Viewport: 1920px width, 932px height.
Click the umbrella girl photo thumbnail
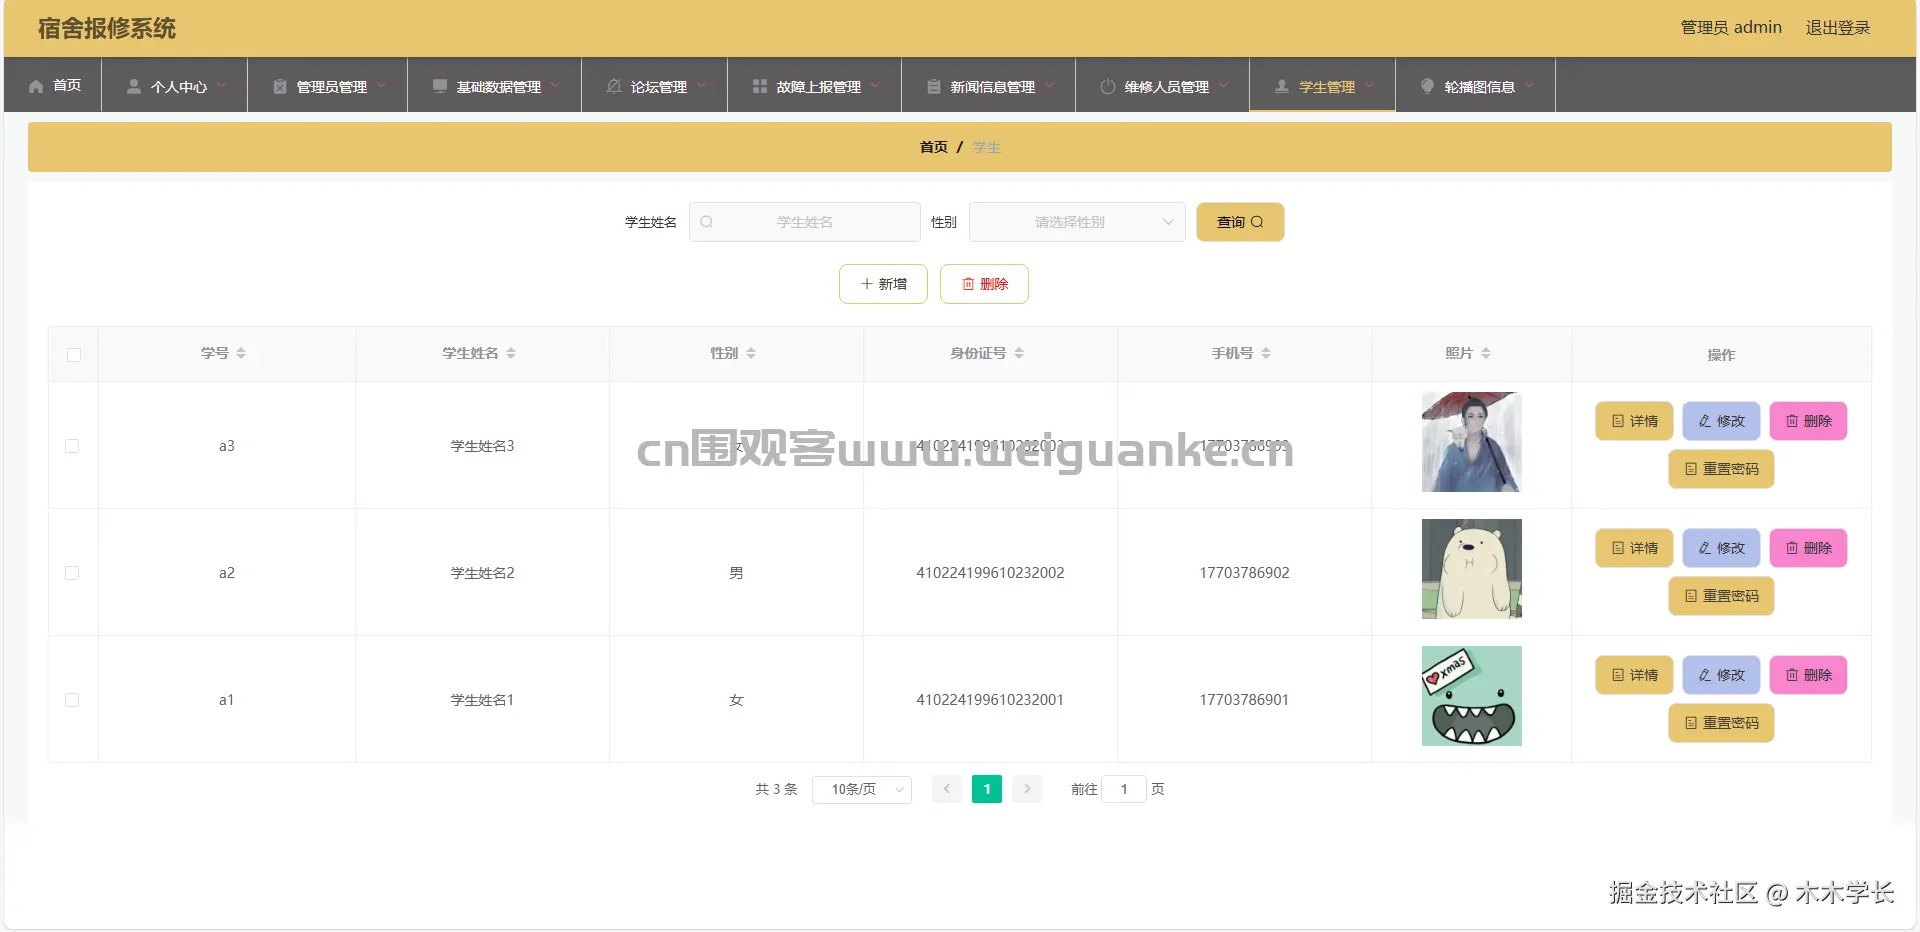(1471, 442)
